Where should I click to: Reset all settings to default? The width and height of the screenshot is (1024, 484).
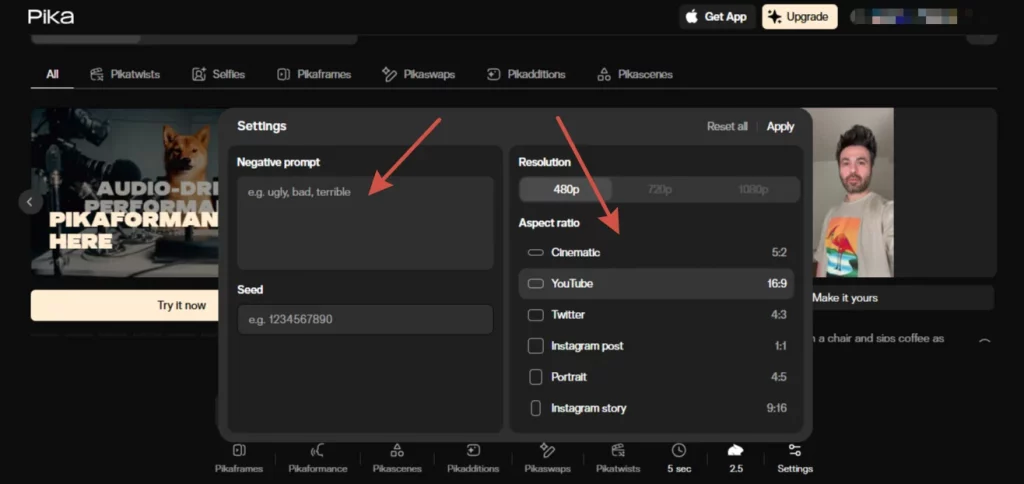[727, 126]
